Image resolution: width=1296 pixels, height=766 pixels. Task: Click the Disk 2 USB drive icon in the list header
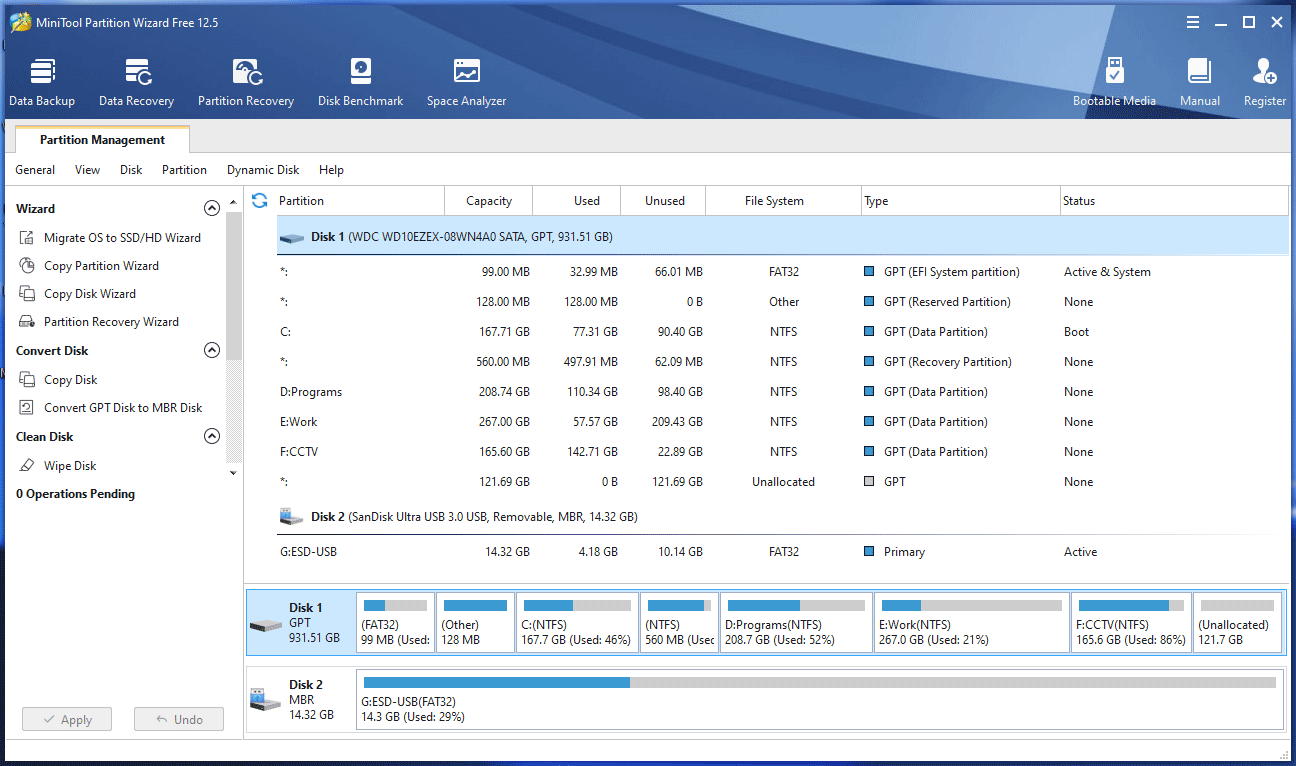point(291,517)
